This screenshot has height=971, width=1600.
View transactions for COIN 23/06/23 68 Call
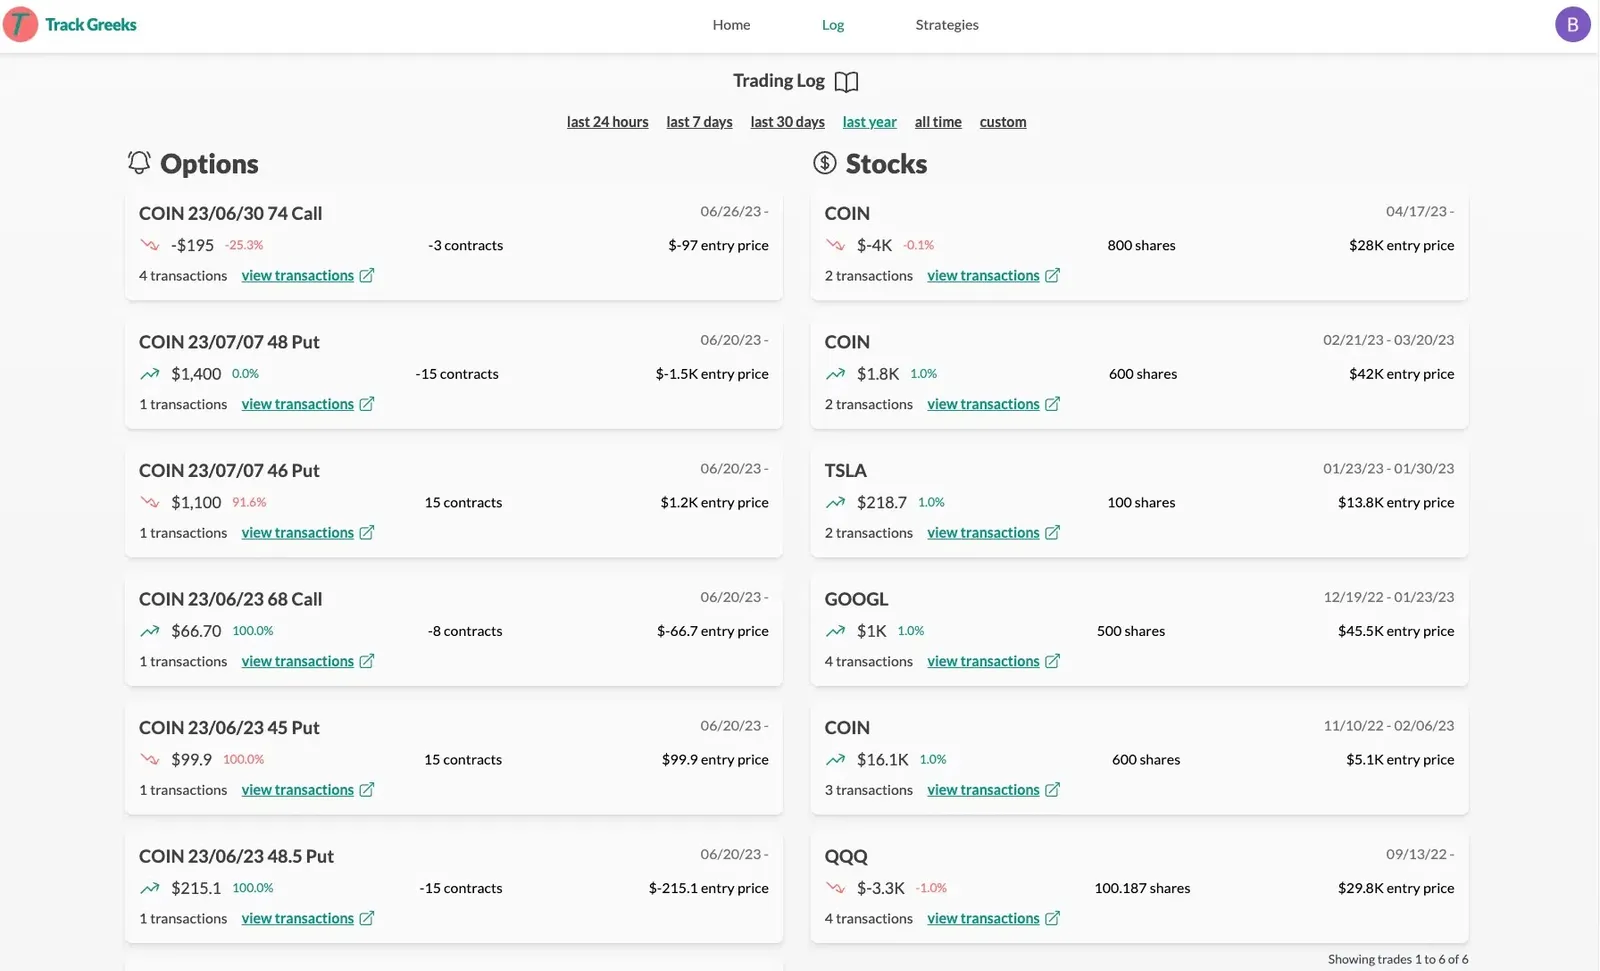click(x=298, y=661)
